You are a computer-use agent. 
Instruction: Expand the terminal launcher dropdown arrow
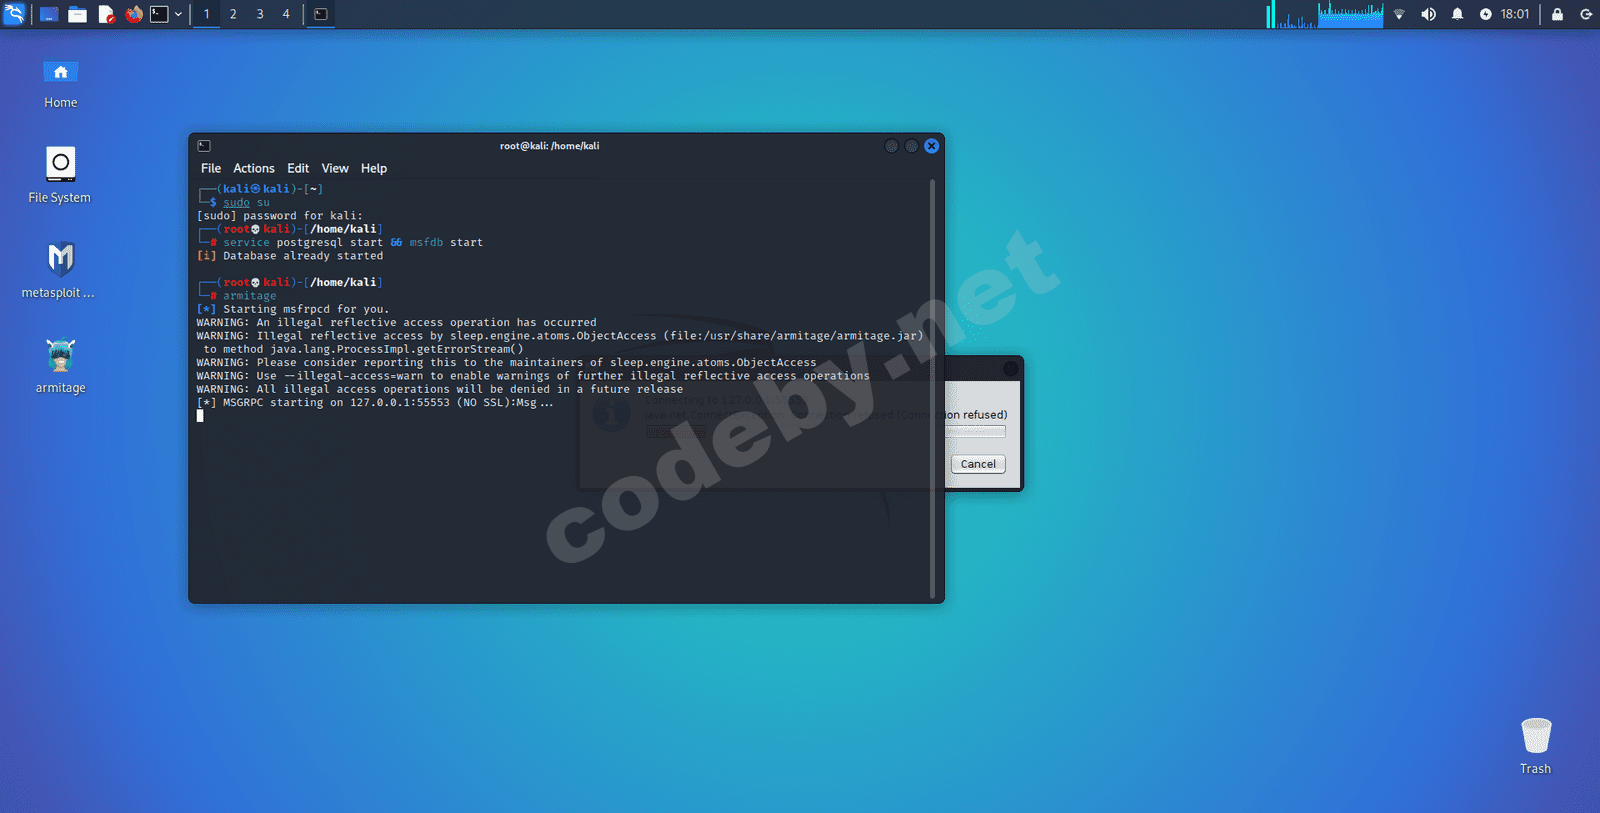[178, 14]
